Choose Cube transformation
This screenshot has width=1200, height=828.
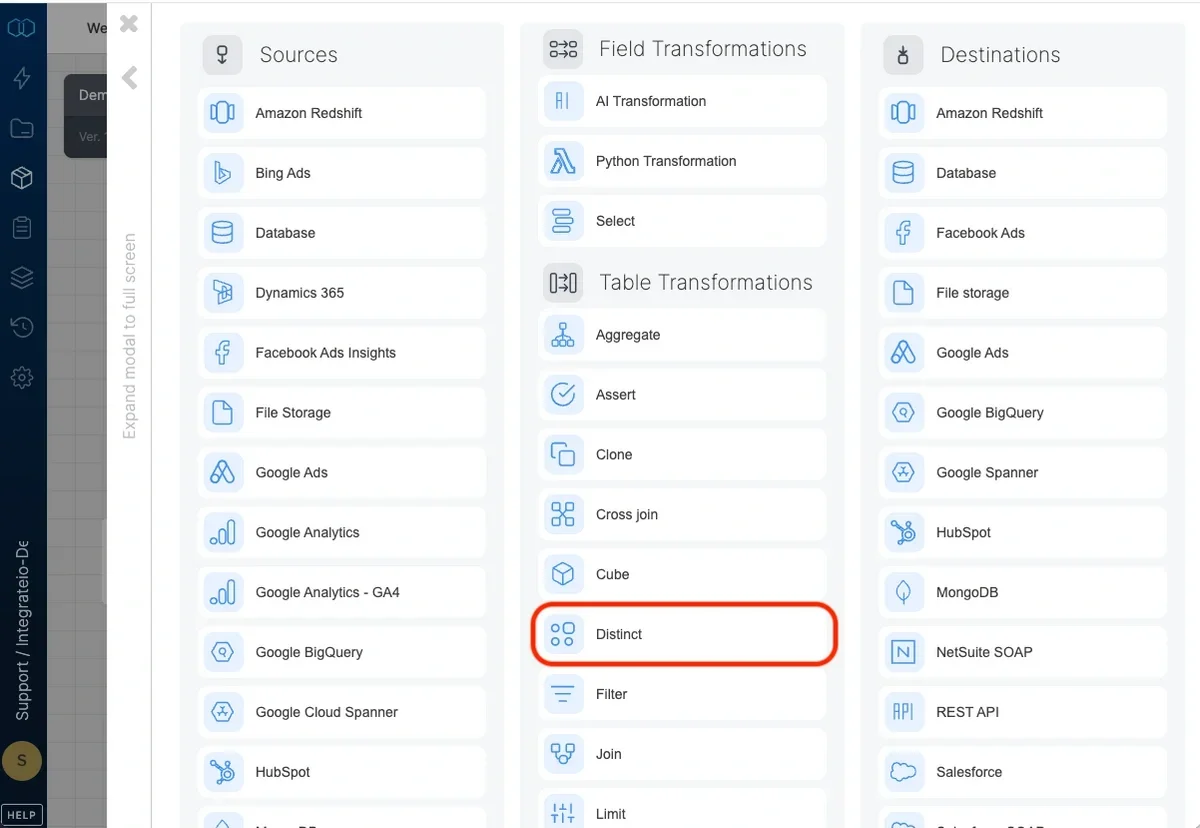tap(683, 575)
